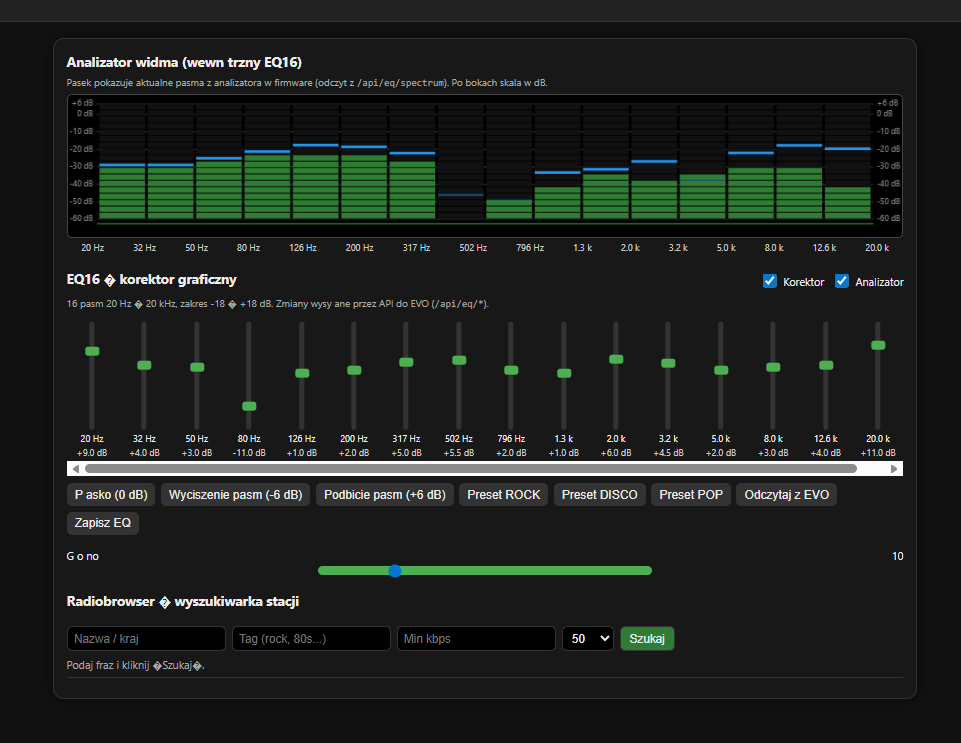The image size is (961, 743).
Task: Focus the Nazwa / kraj input field
Action: coord(146,638)
